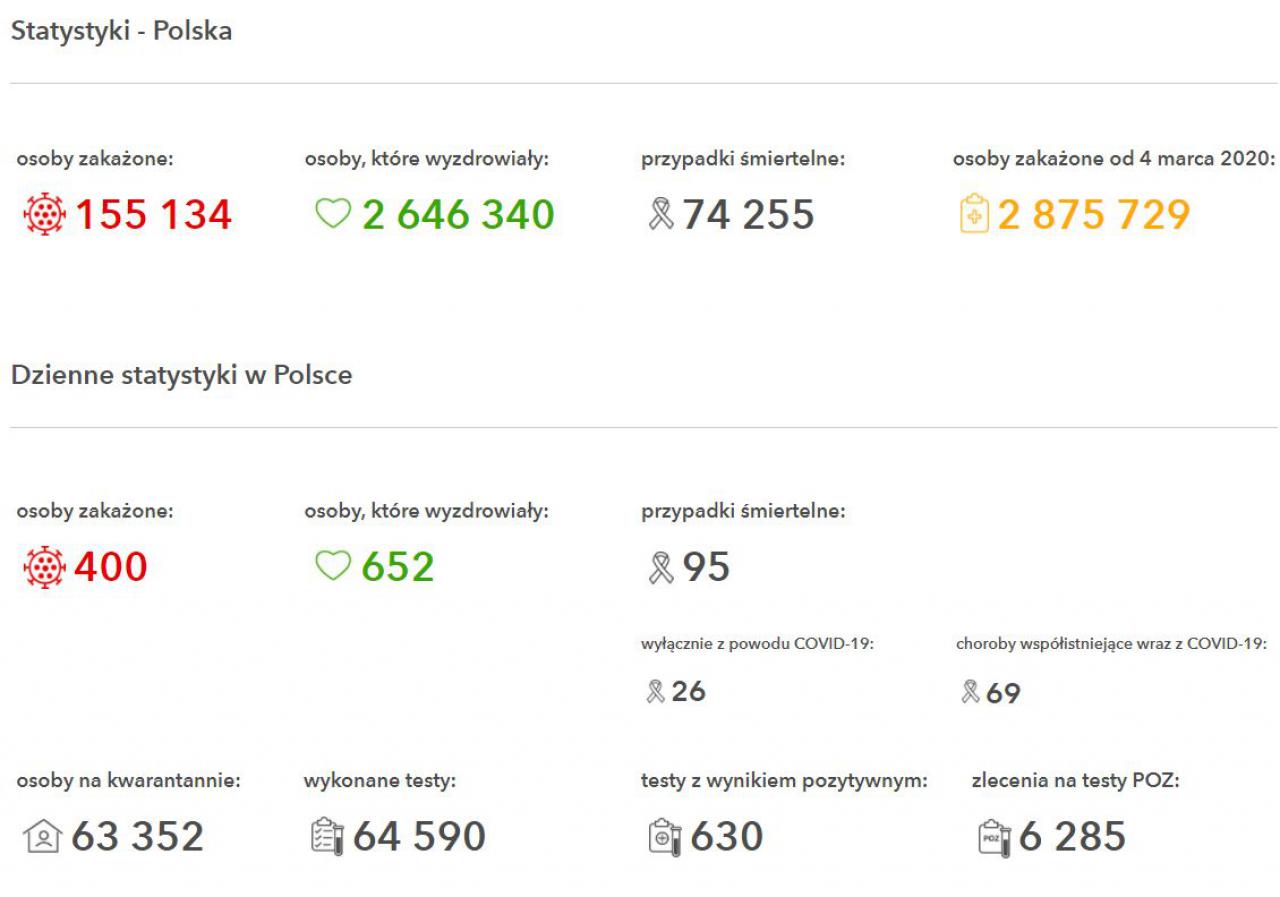This screenshot has height=897, width=1280.
Task: Click the red virus icon beside 400
Action: click(x=44, y=567)
